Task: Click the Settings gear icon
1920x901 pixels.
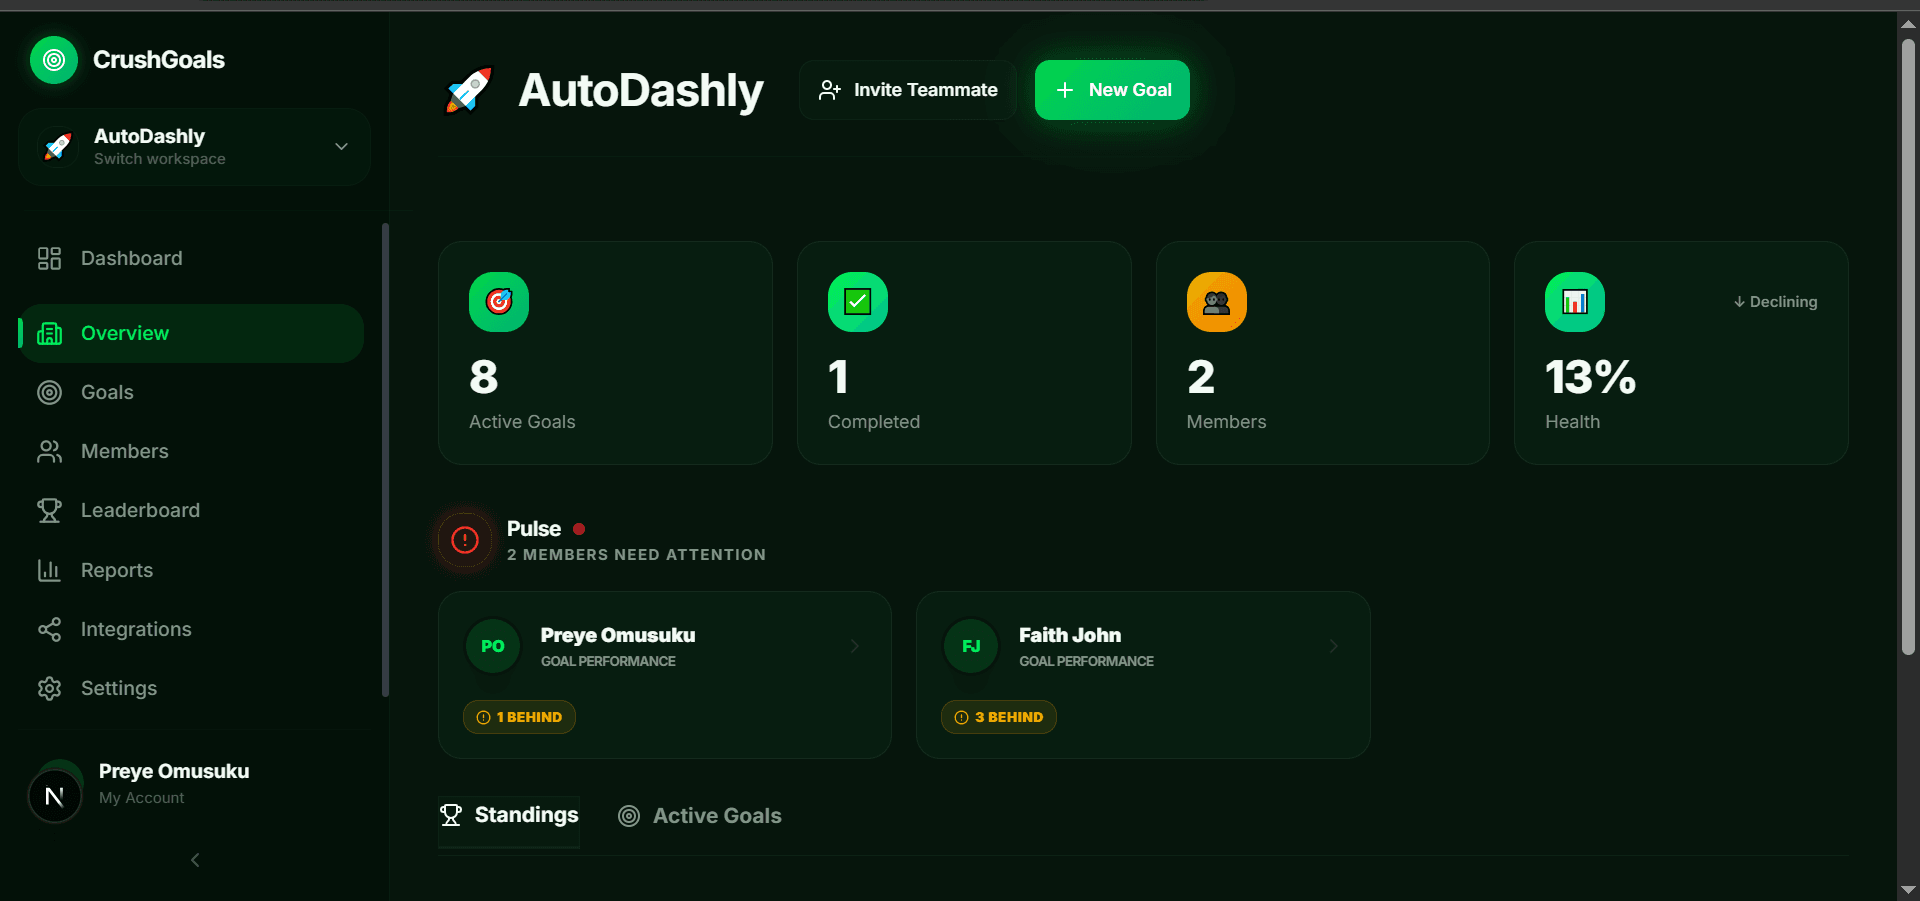Action: [50, 688]
